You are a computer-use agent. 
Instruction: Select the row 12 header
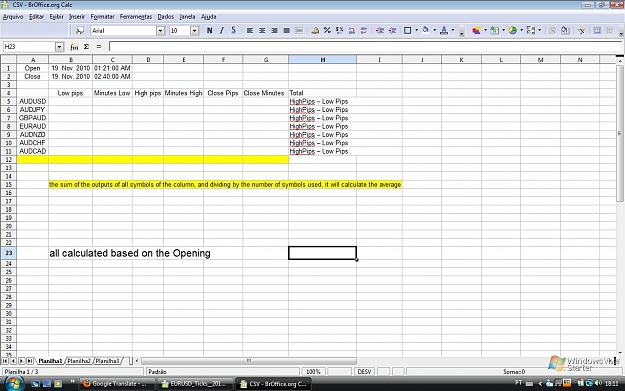[8, 159]
